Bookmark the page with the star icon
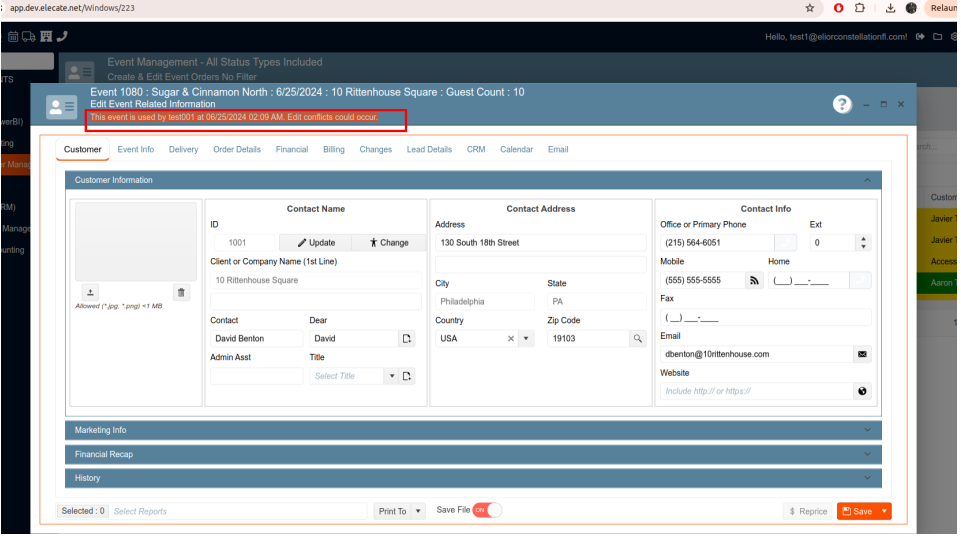The height and width of the screenshot is (537, 961). tap(808, 8)
